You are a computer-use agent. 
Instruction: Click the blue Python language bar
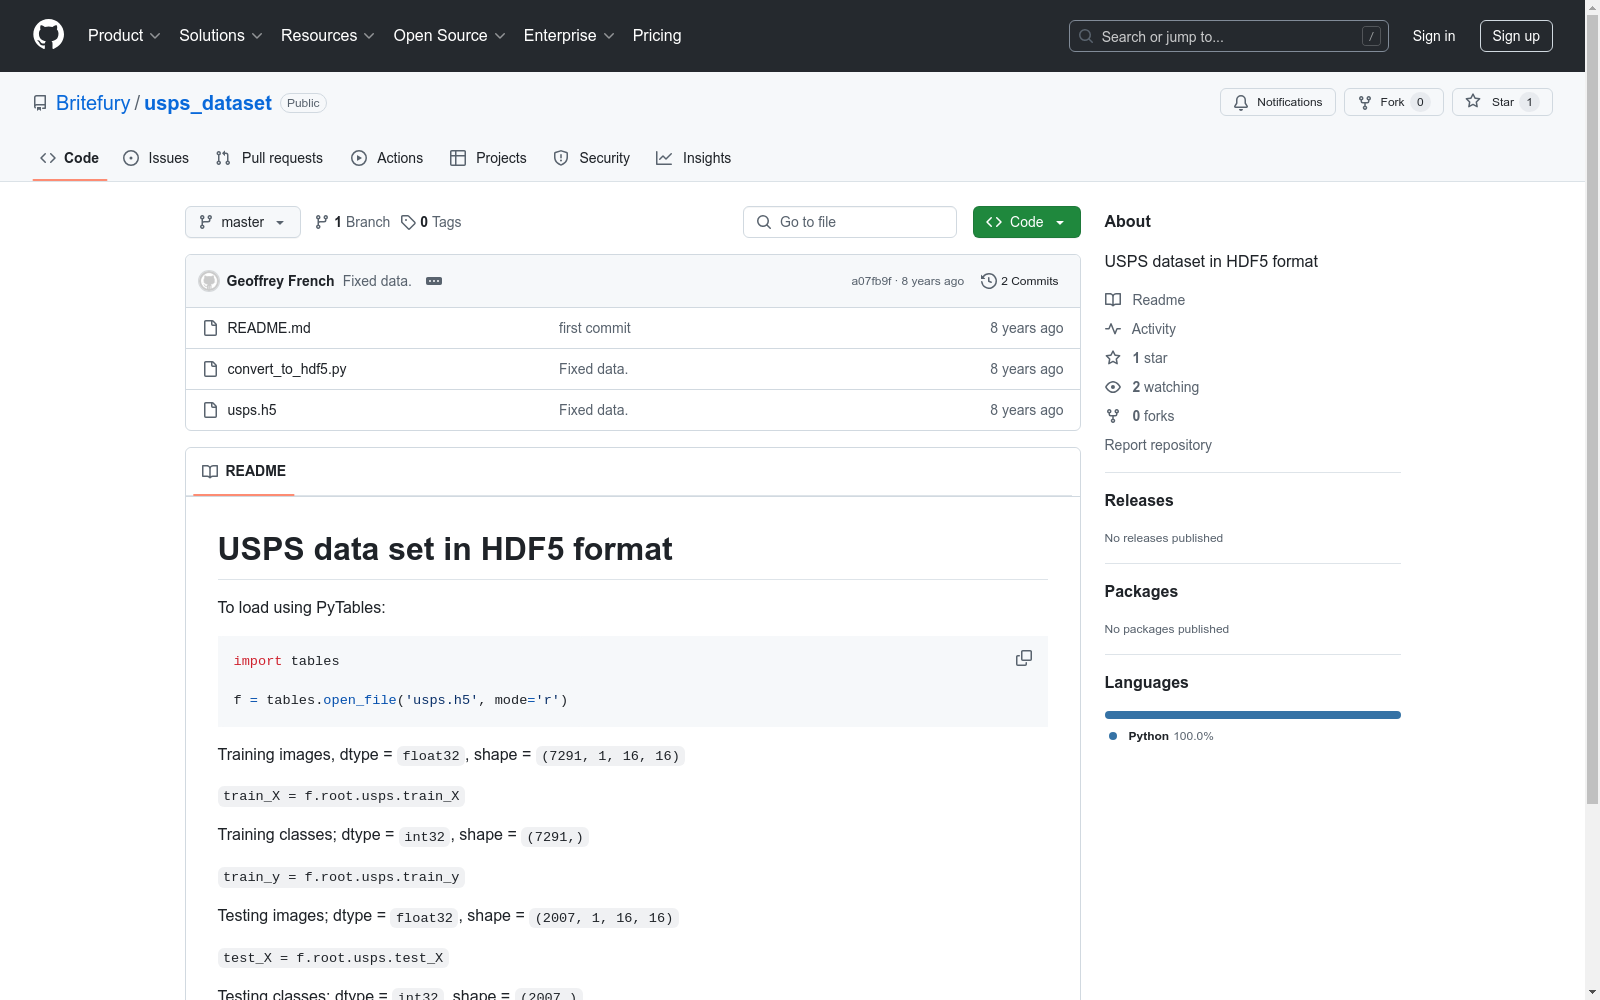coord(1253,715)
